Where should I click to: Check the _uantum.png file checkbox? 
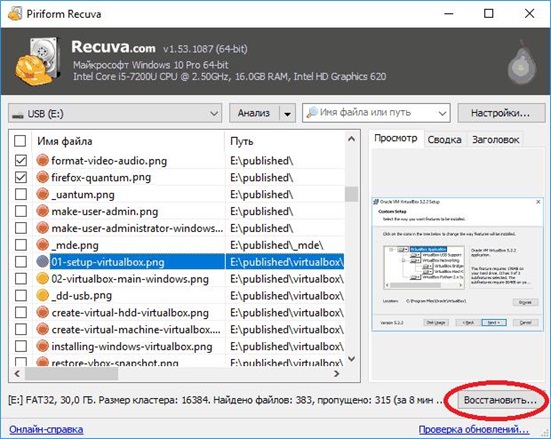click(21, 194)
